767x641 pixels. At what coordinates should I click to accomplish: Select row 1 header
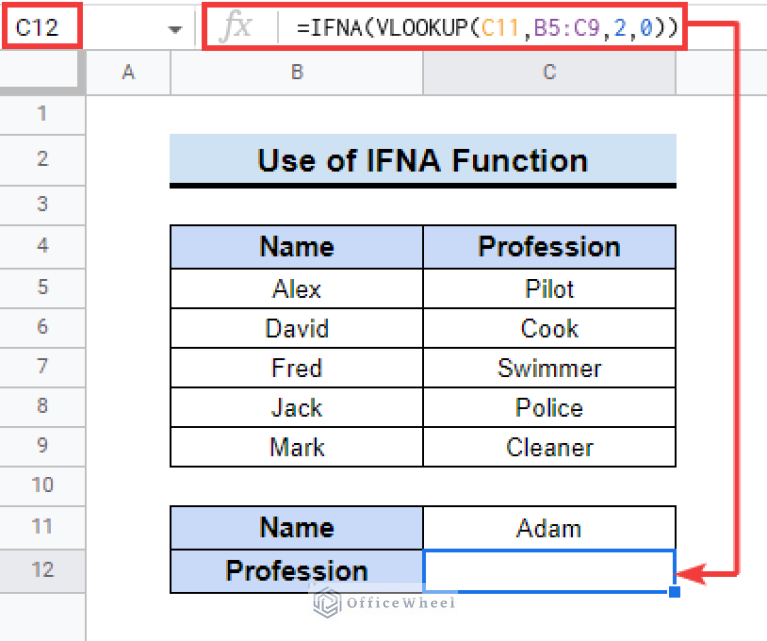42,114
